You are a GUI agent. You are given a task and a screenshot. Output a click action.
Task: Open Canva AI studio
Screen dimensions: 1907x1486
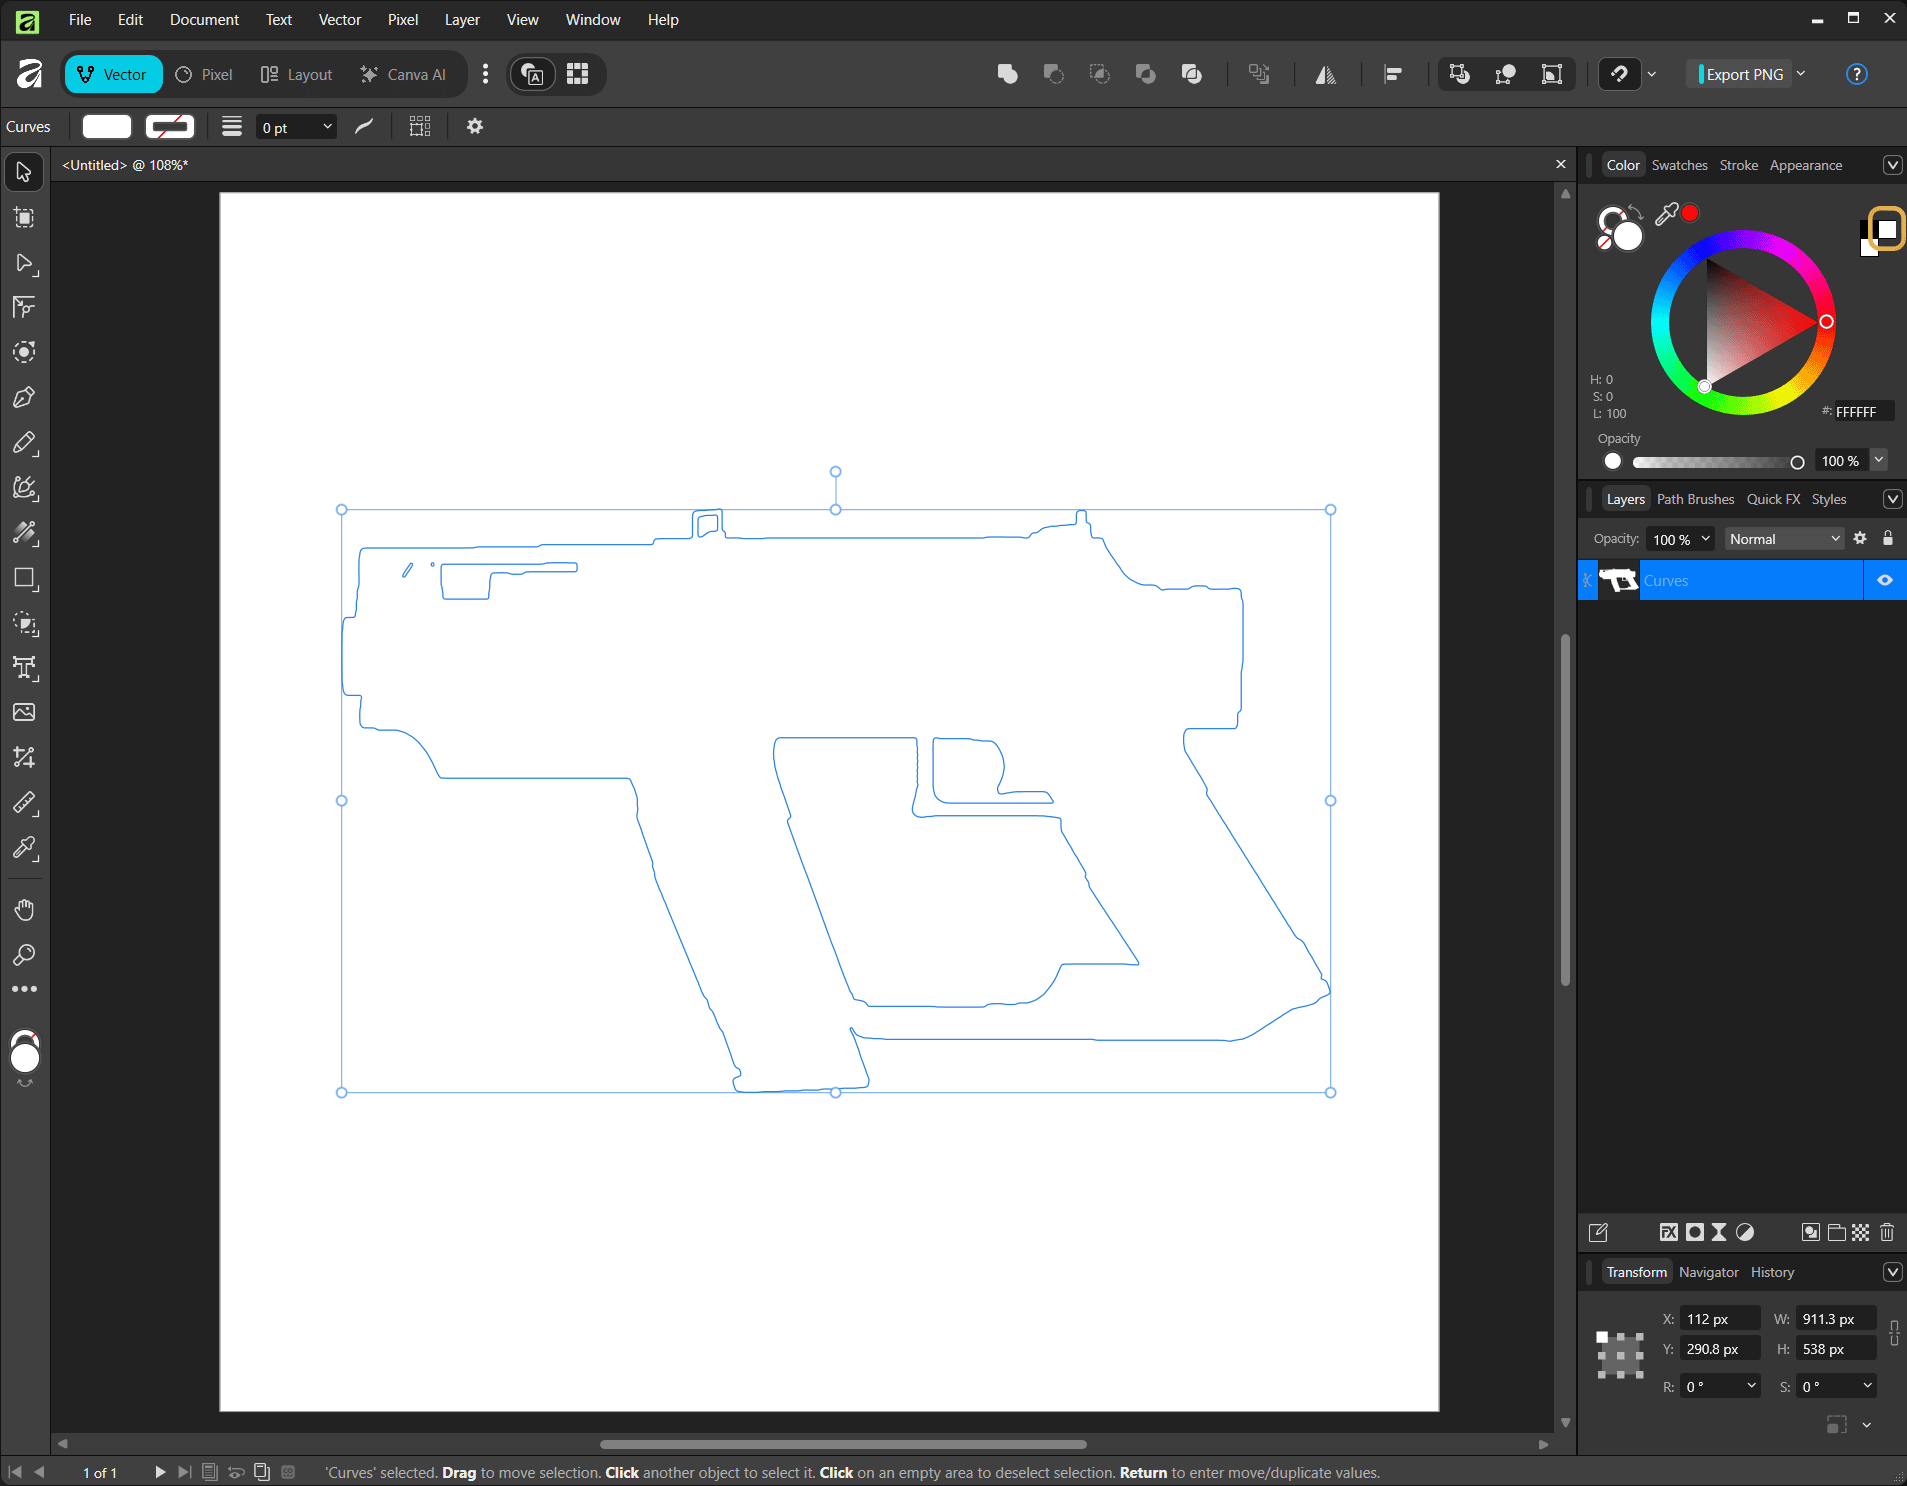tap(404, 74)
